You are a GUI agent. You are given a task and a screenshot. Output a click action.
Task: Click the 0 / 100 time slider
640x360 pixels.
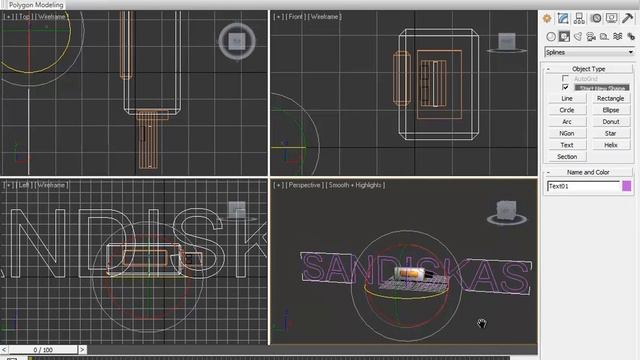[x=43, y=350]
